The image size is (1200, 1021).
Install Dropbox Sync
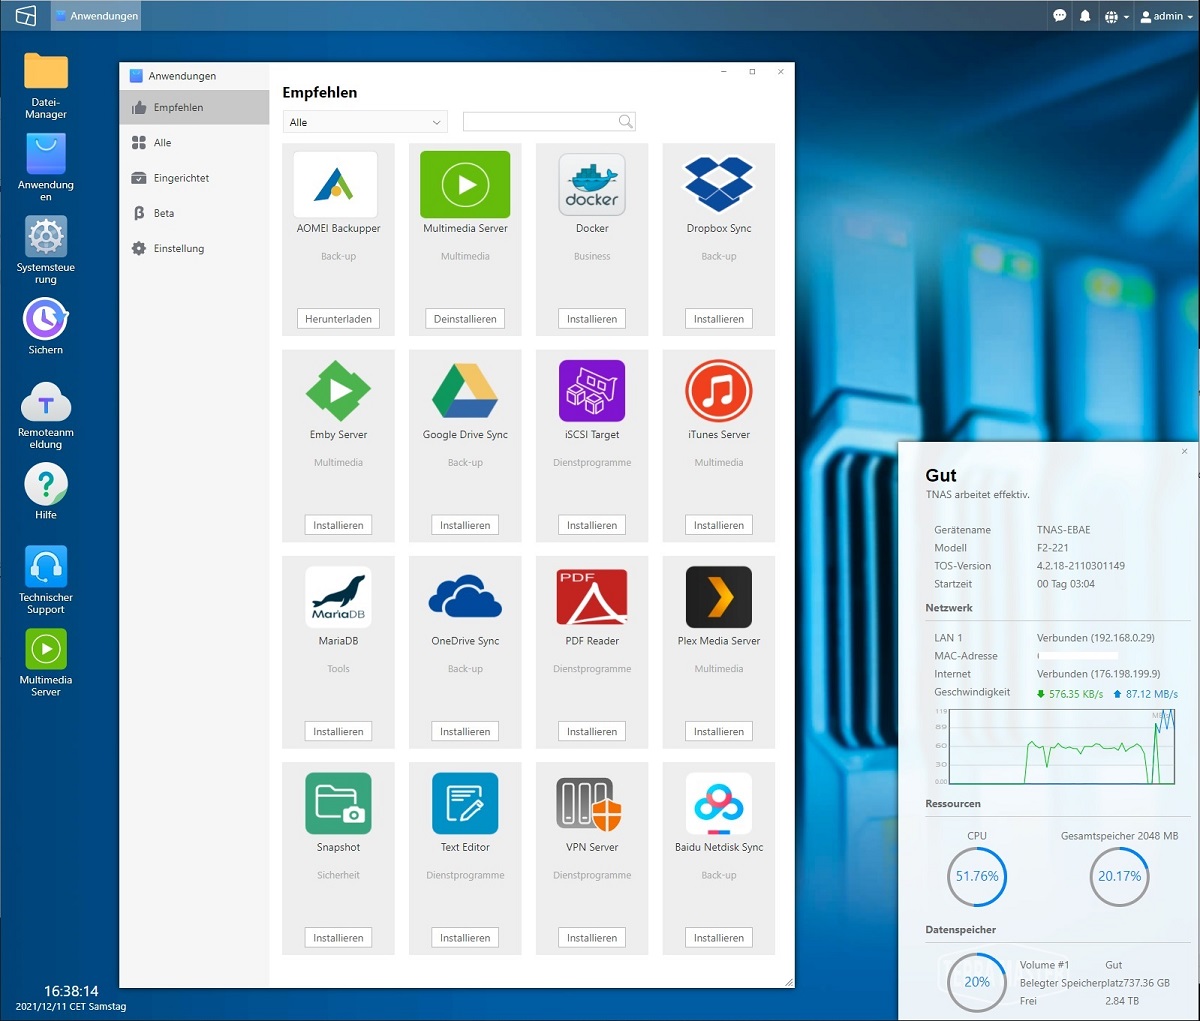[719, 319]
